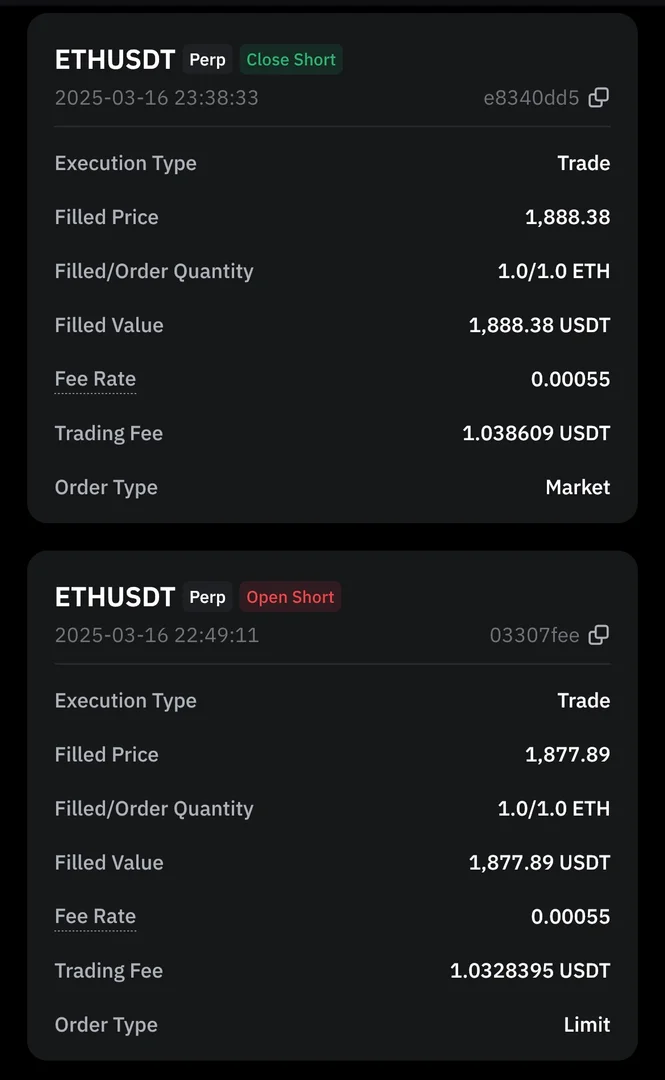Tap Fee Rate label in Close Short card
Image resolution: width=665 pixels, height=1080 pixels.
tap(95, 380)
